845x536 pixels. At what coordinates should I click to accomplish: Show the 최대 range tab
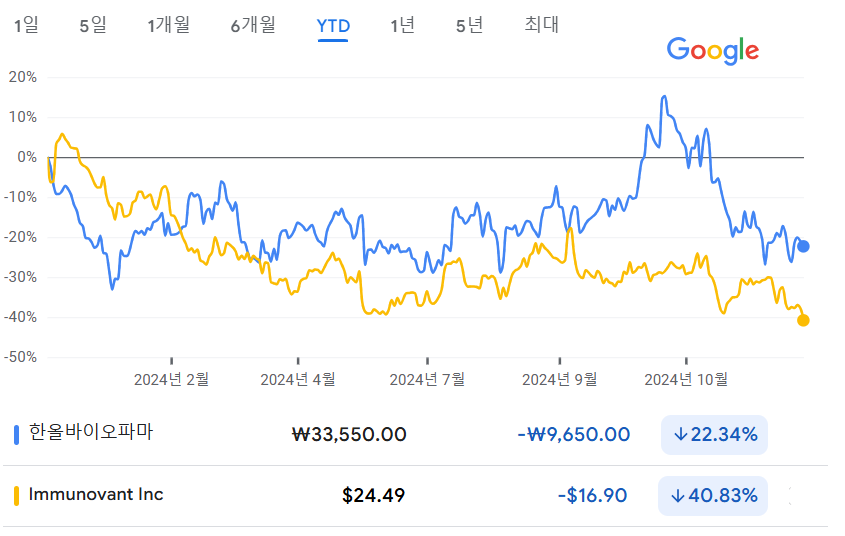(x=541, y=25)
